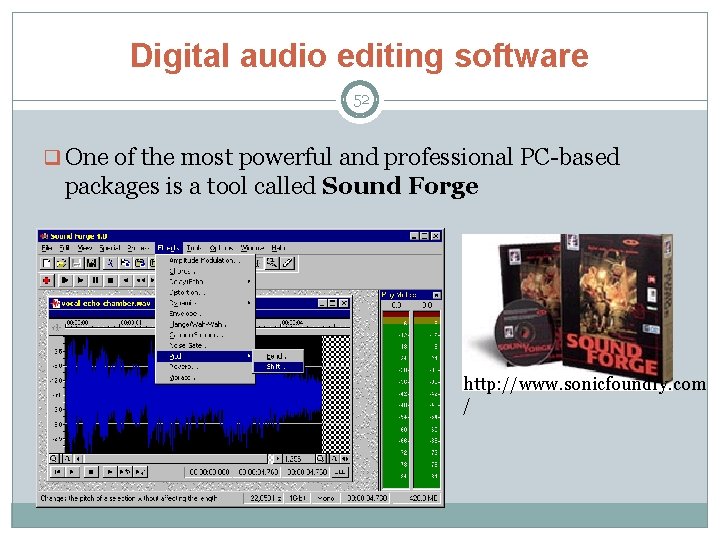
Task: Choose Amplitude Modulation from the Effects menu
Action: [205, 260]
